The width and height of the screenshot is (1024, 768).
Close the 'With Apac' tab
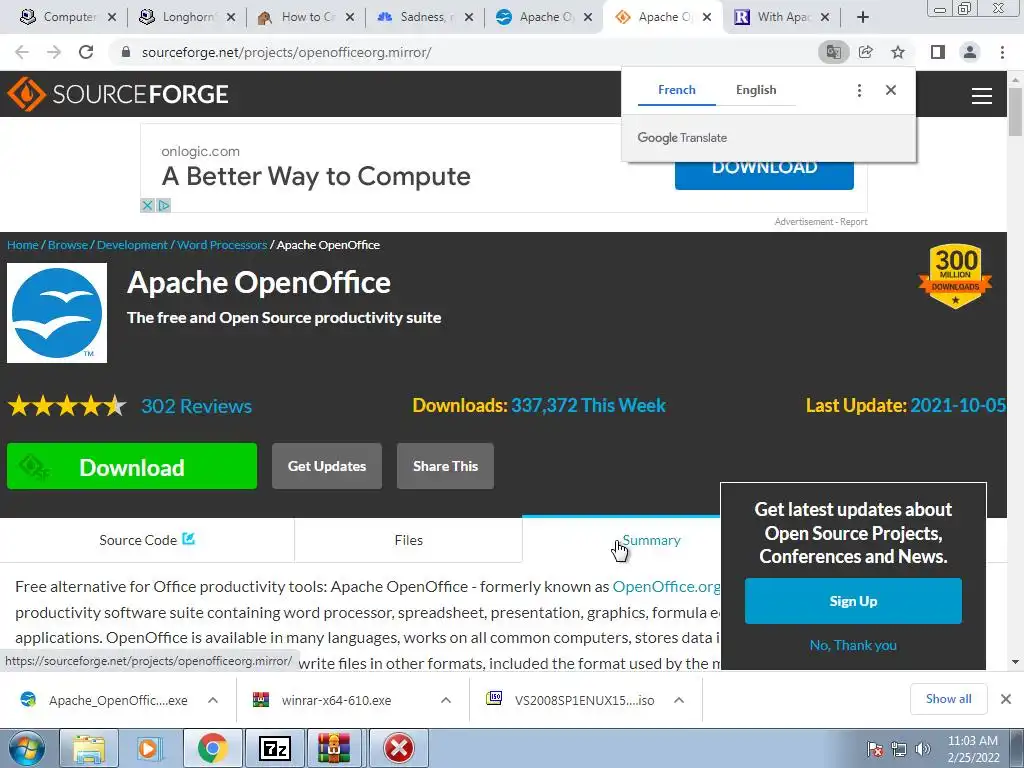tap(825, 18)
